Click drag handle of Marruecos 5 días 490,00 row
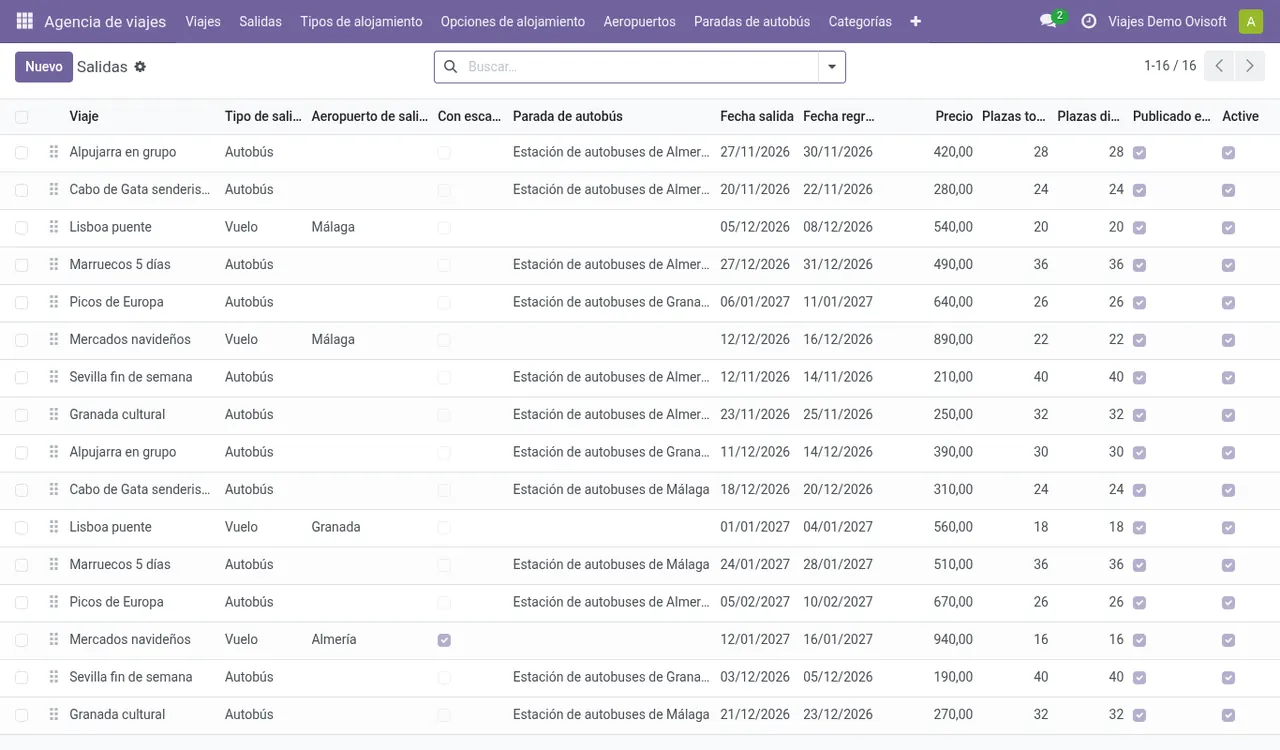1280x750 pixels. (54, 265)
